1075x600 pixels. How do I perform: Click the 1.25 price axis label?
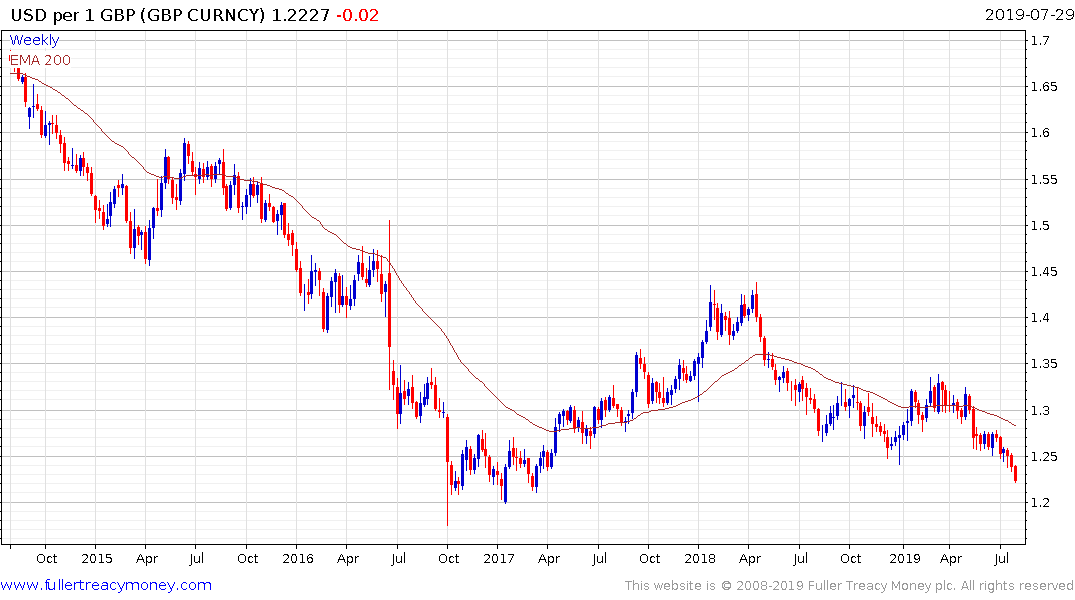(x=1043, y=457)
